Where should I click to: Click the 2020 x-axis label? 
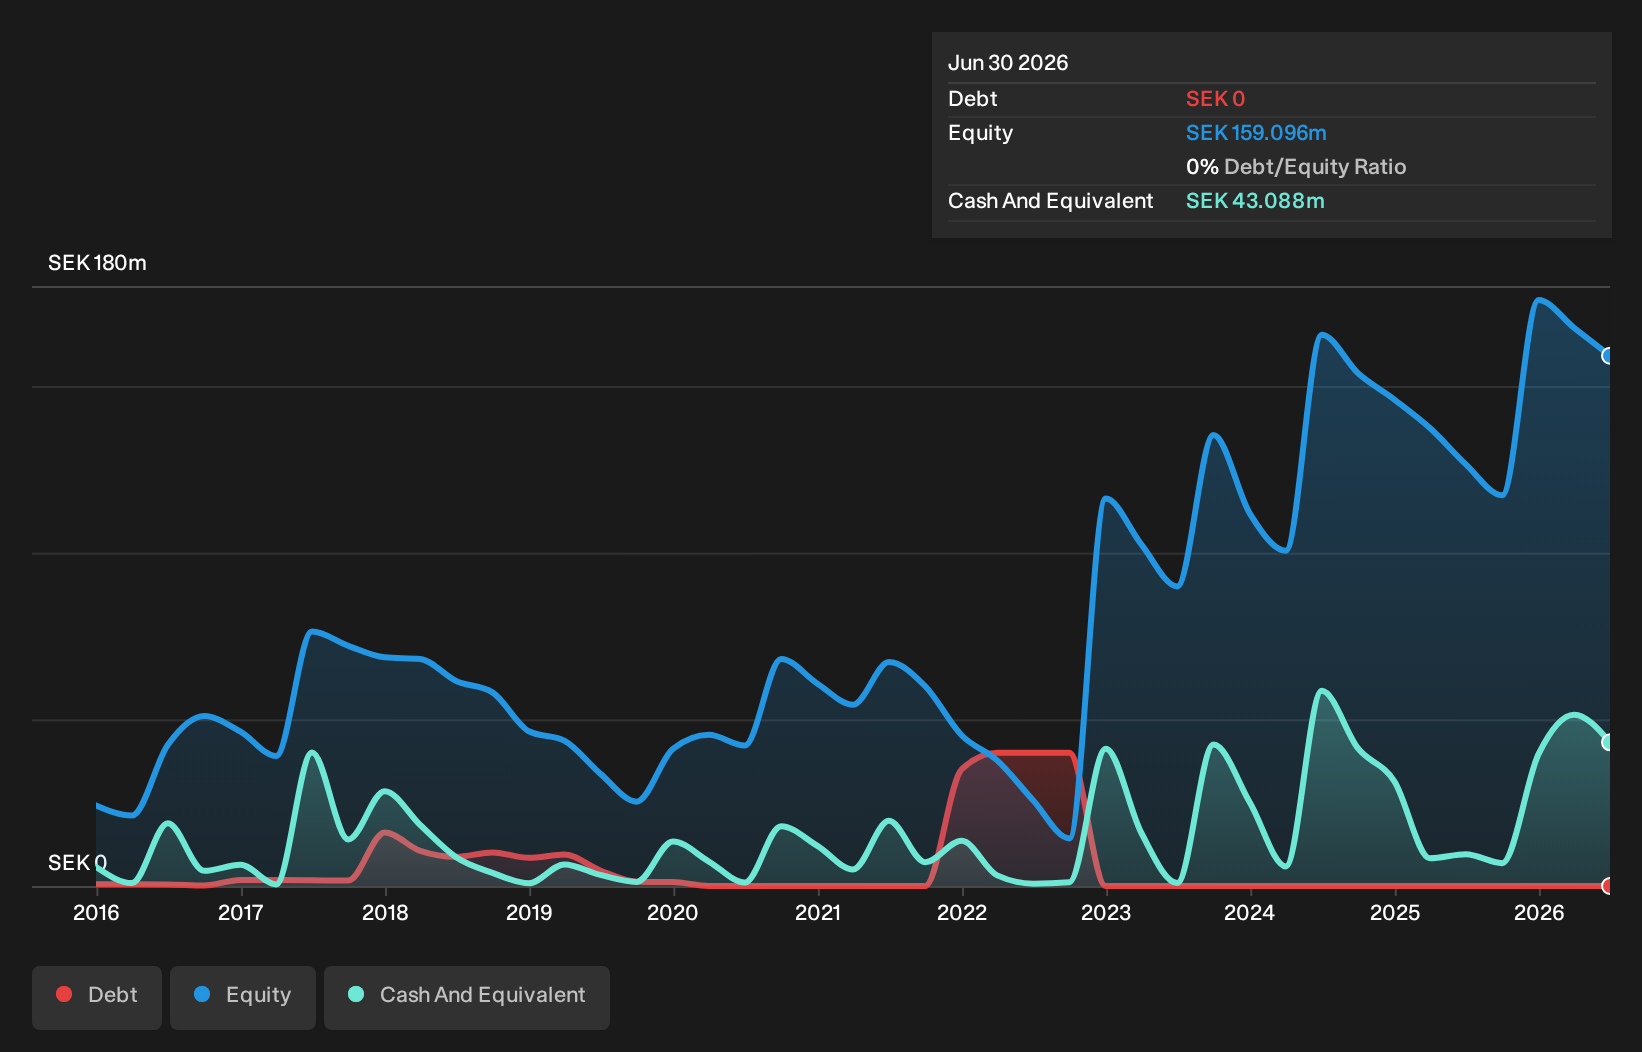(x=673, y=912)
